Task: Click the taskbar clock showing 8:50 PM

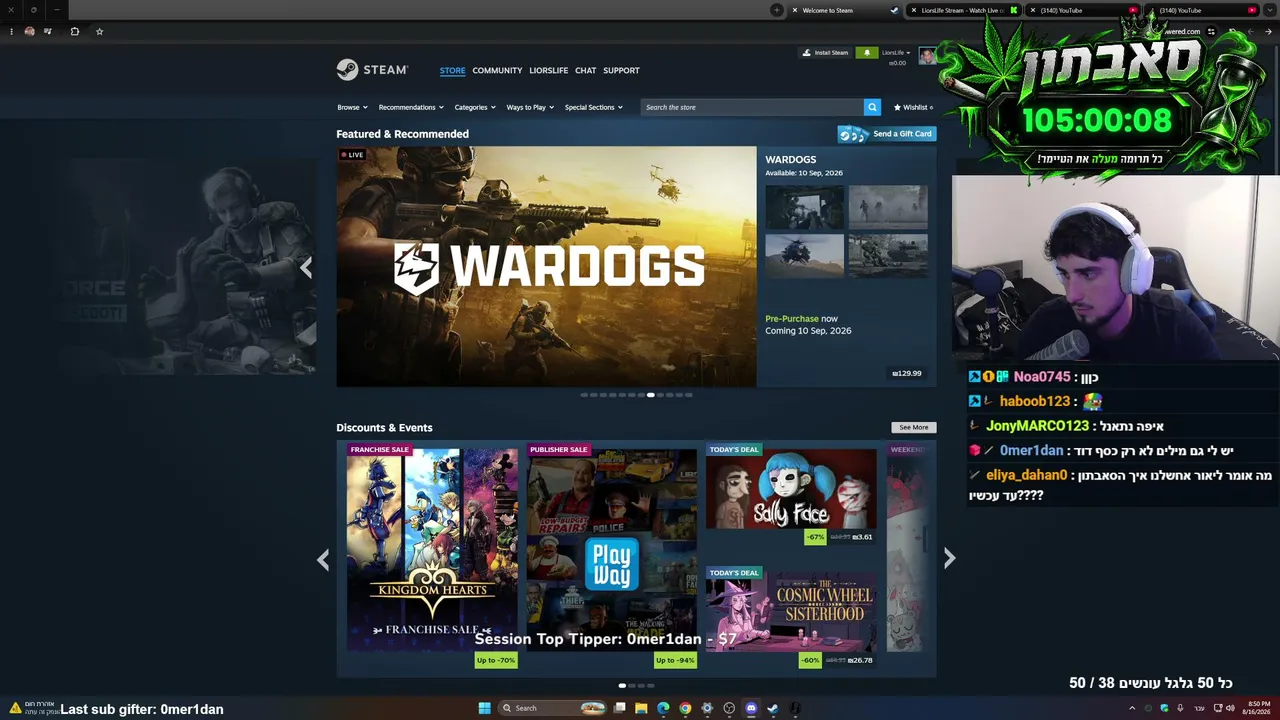Action: click(1257, 708)
